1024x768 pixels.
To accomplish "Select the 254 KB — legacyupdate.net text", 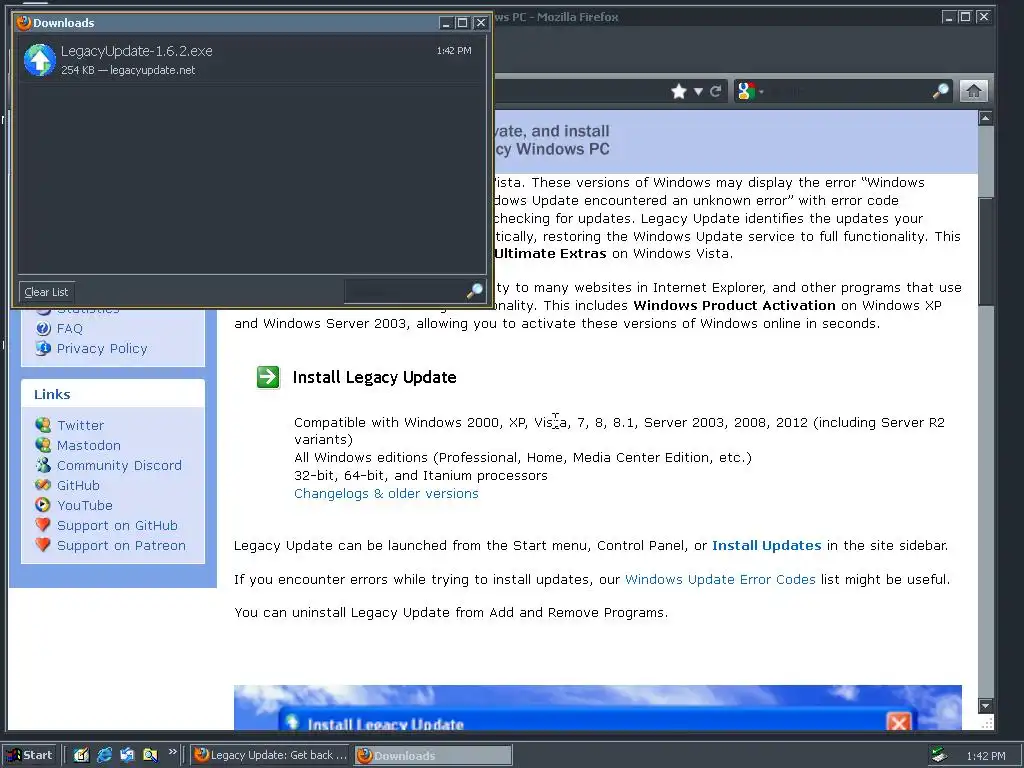I will [x=128, y=70].
